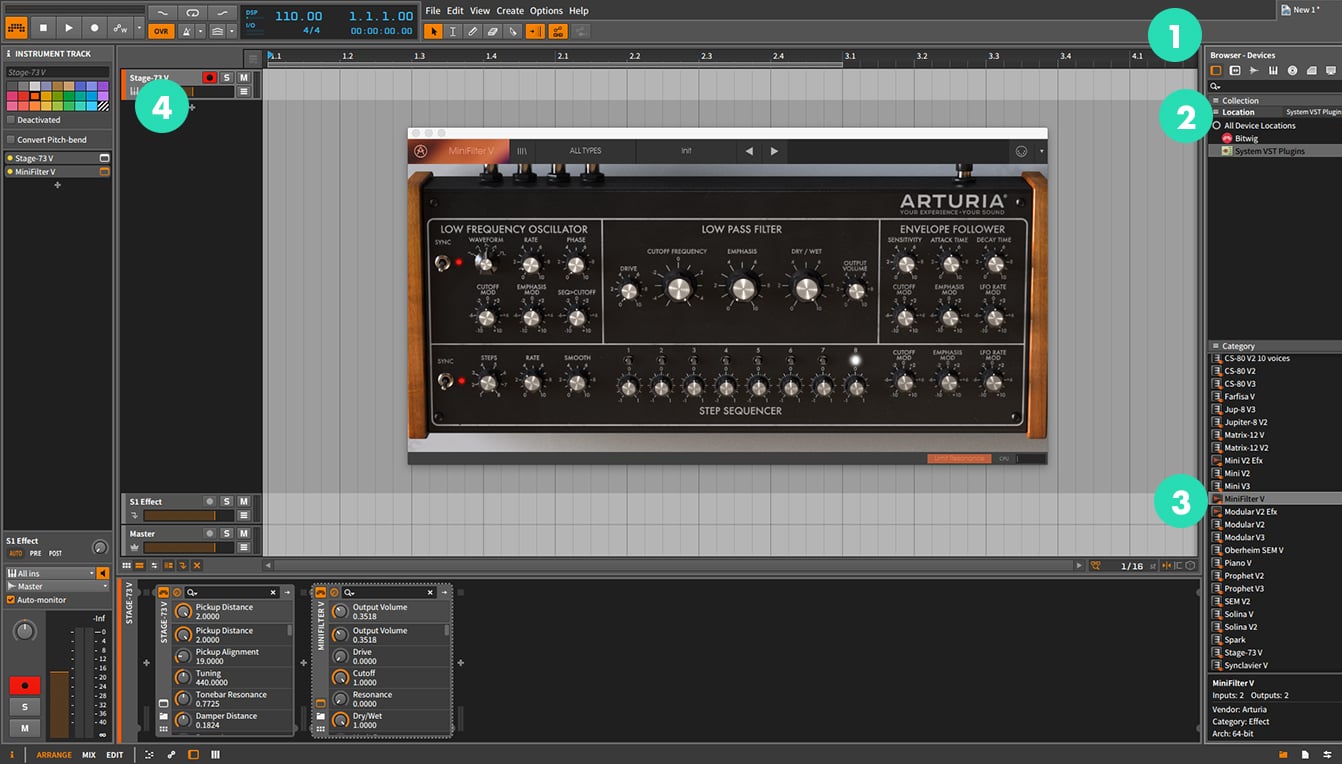The width and height of the screenshot is (1342, 764).
Task: Toggle the metronome icon
Action: (186, 31)
